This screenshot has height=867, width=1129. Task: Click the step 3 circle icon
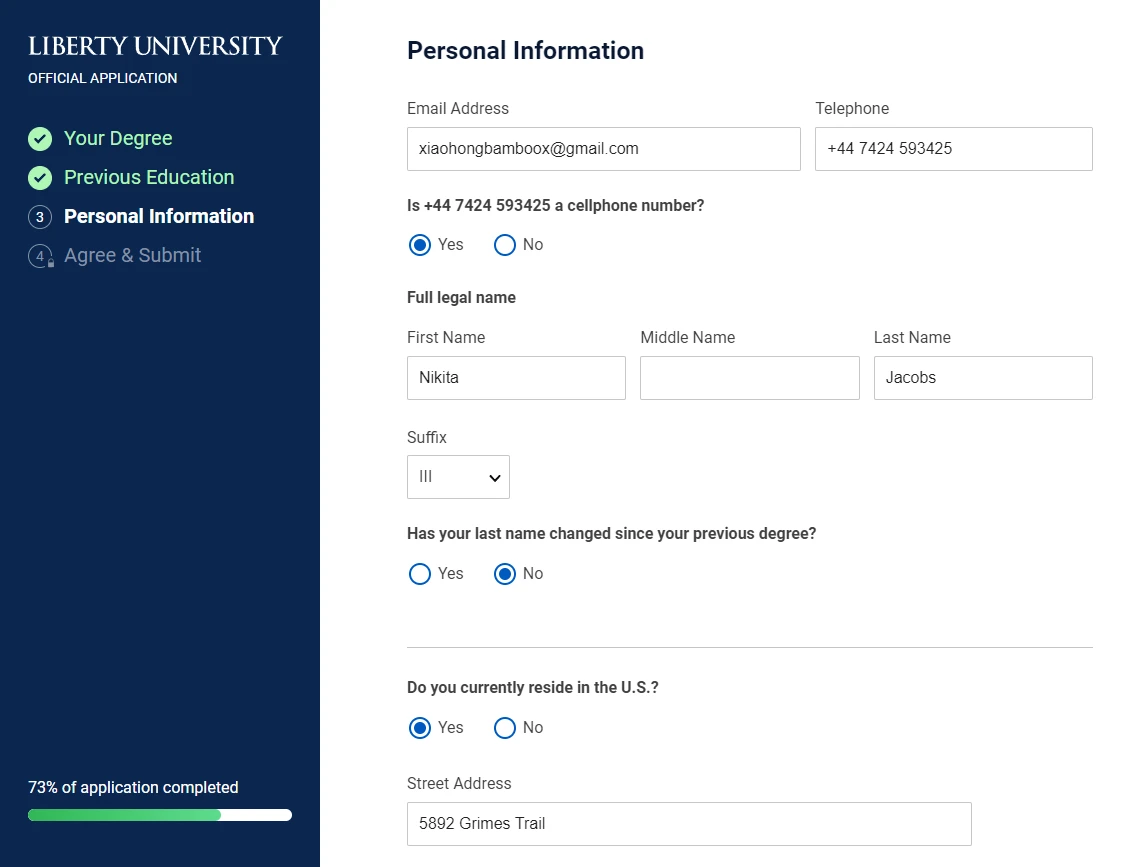[x=40, y=217]
